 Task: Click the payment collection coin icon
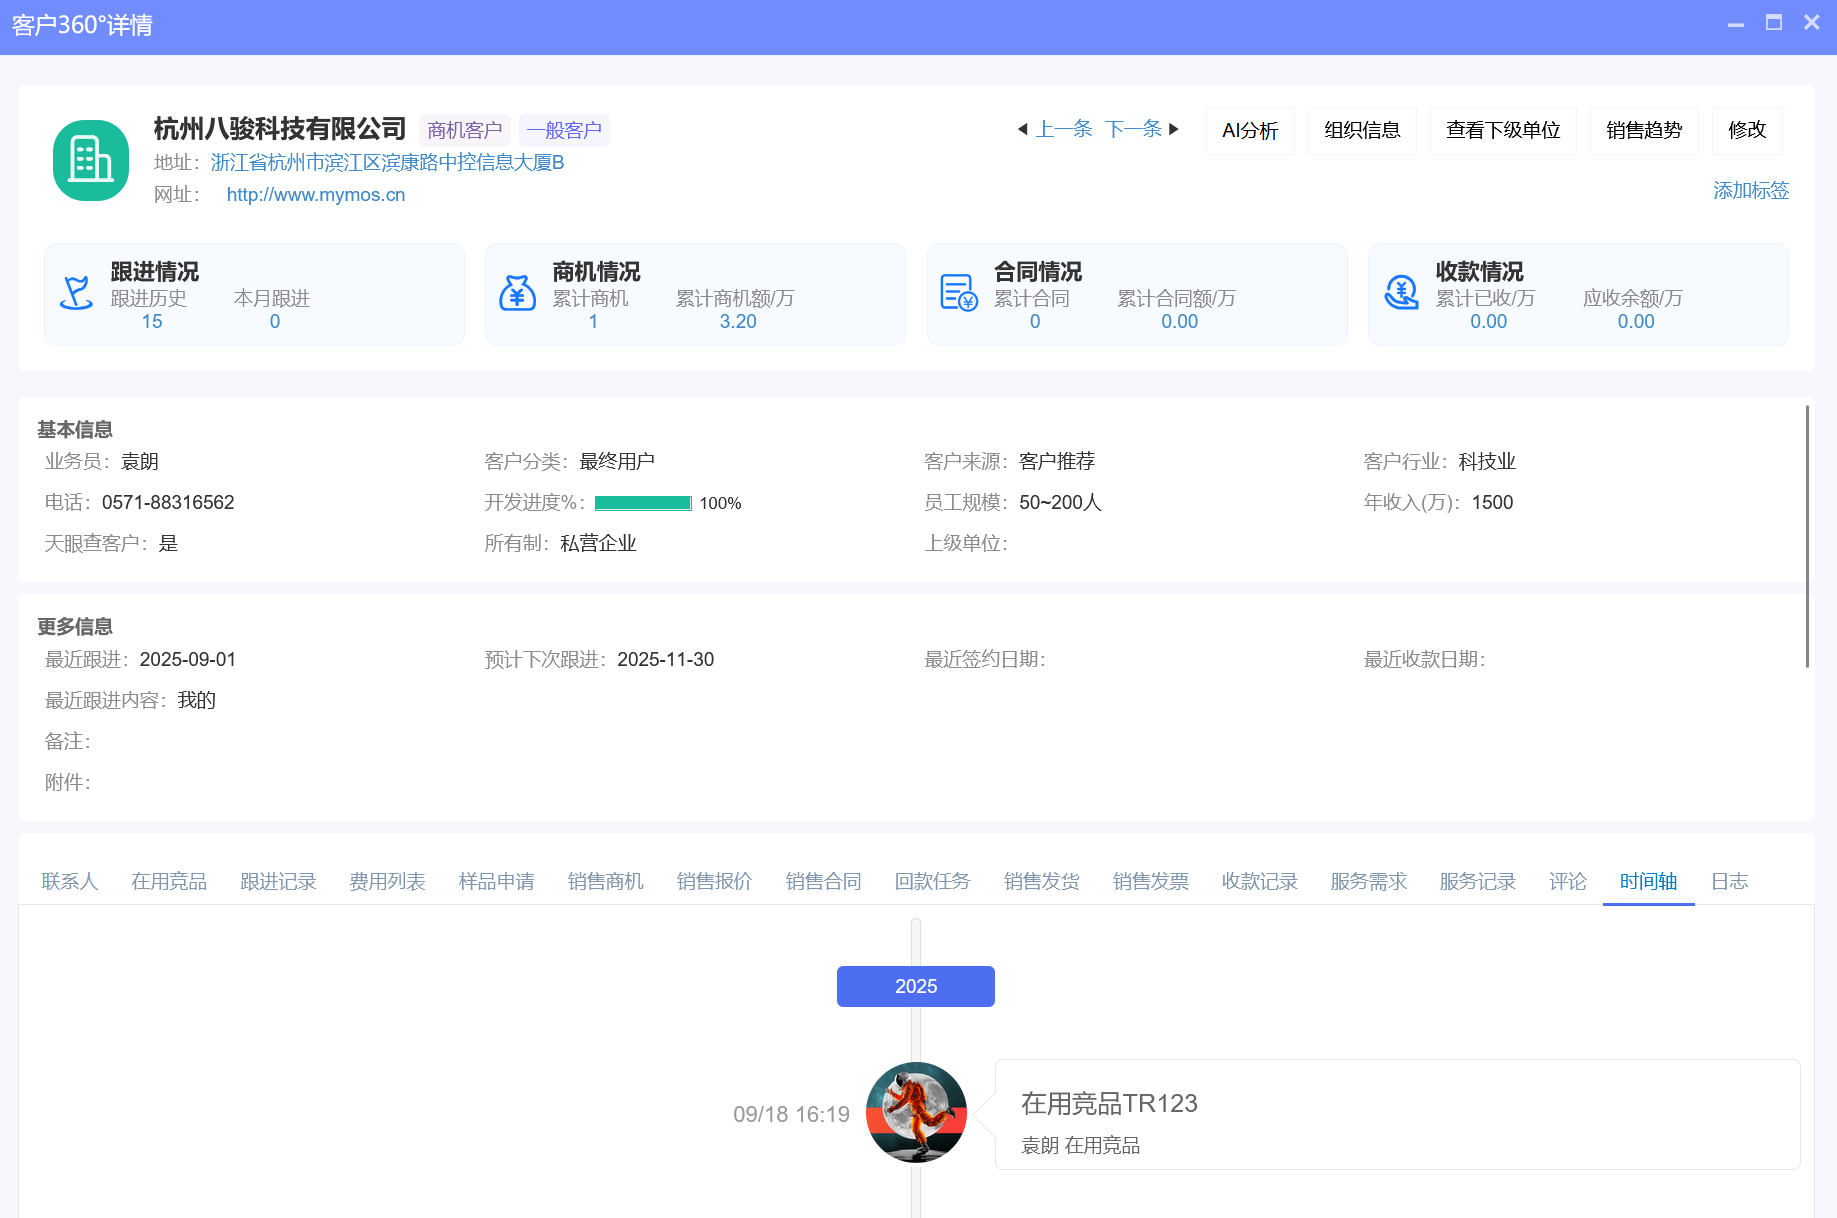pos(1400,293)
